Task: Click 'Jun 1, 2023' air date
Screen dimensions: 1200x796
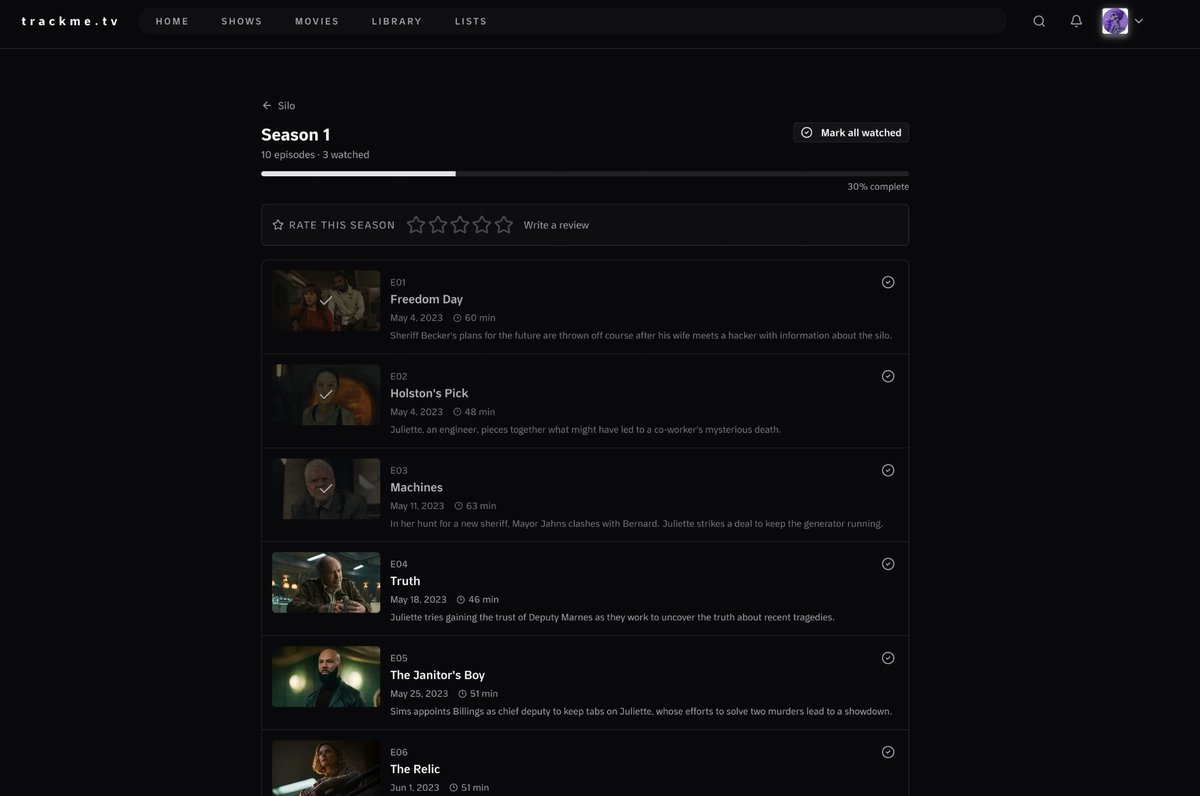Action: (x=415, y=788)
